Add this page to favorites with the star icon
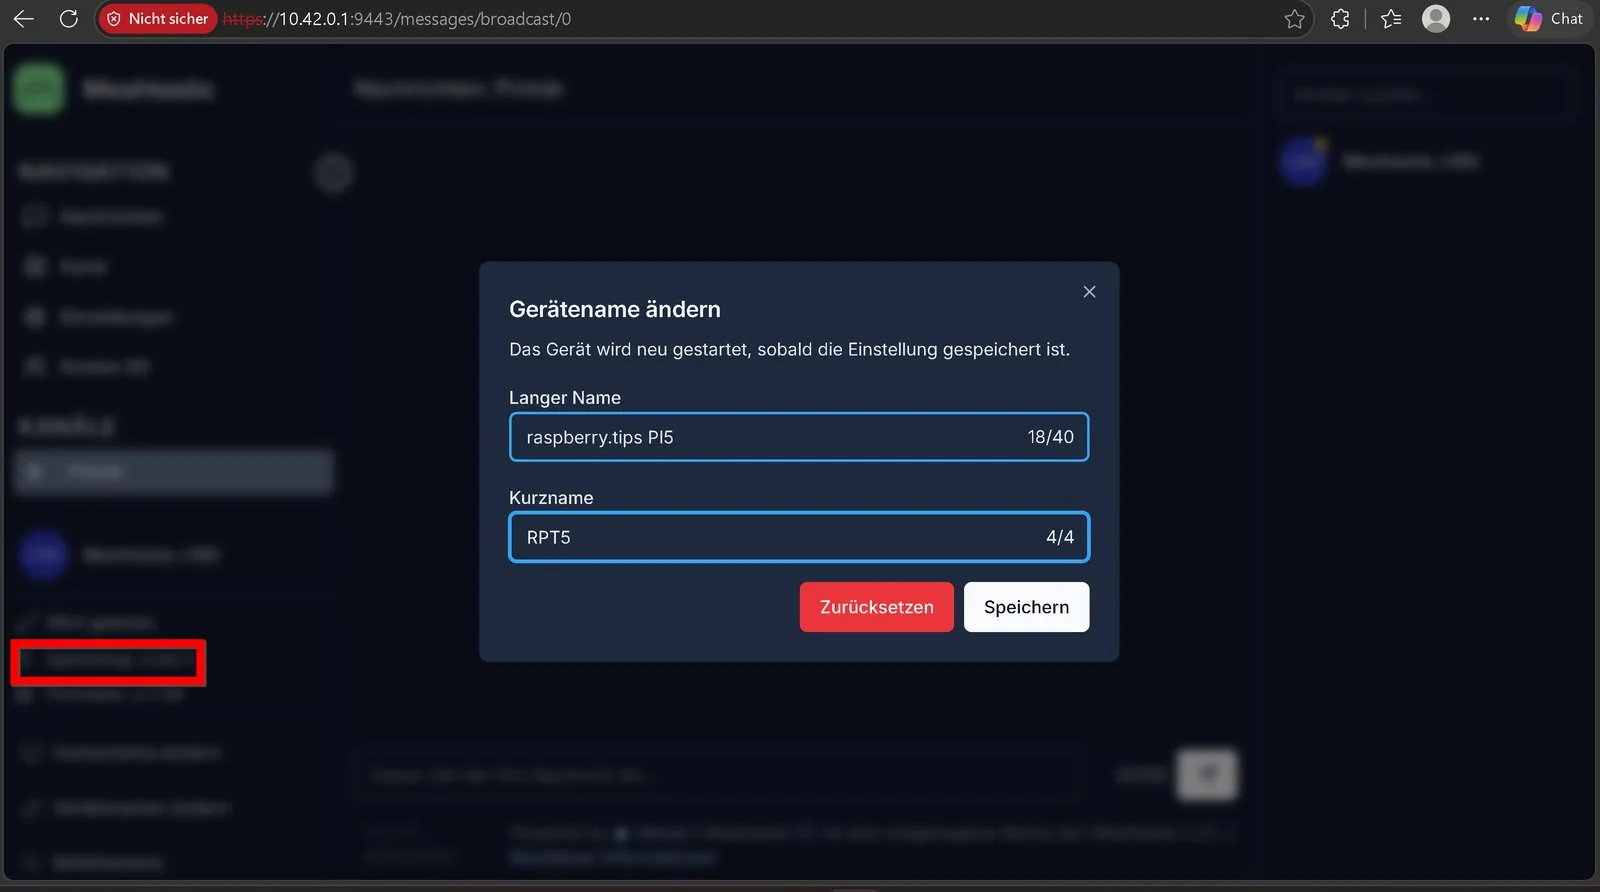 pos(1295,19)
